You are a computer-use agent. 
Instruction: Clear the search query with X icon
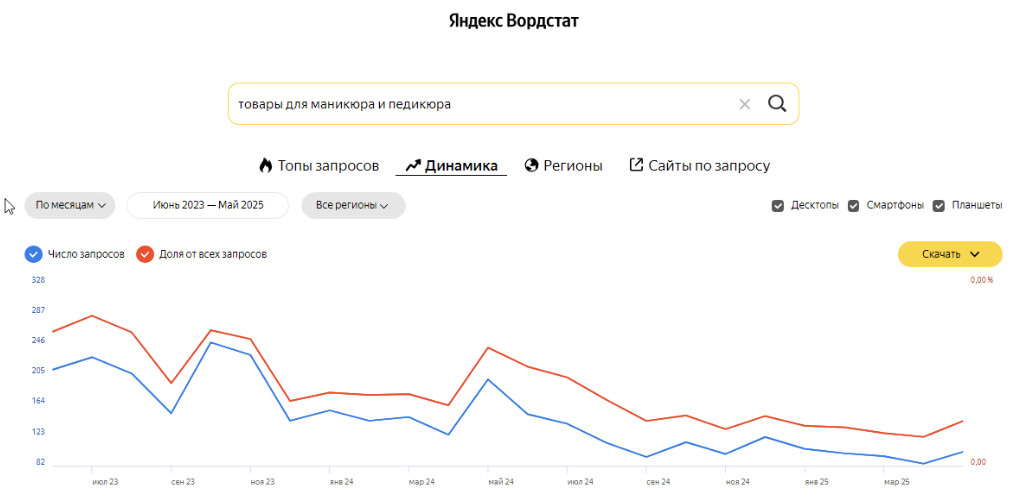(x=744, y=104)
